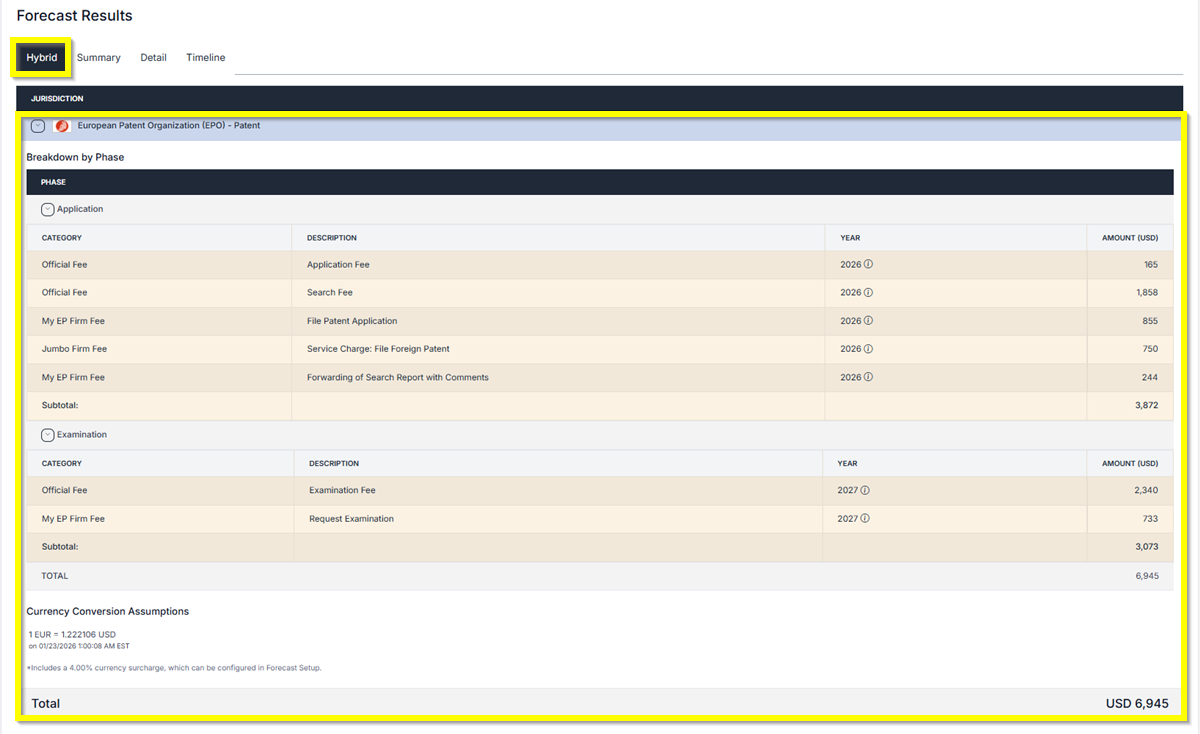1200x734 pixels.
Task: Click info icon beside Search Fee year
Action: point(868,293)
